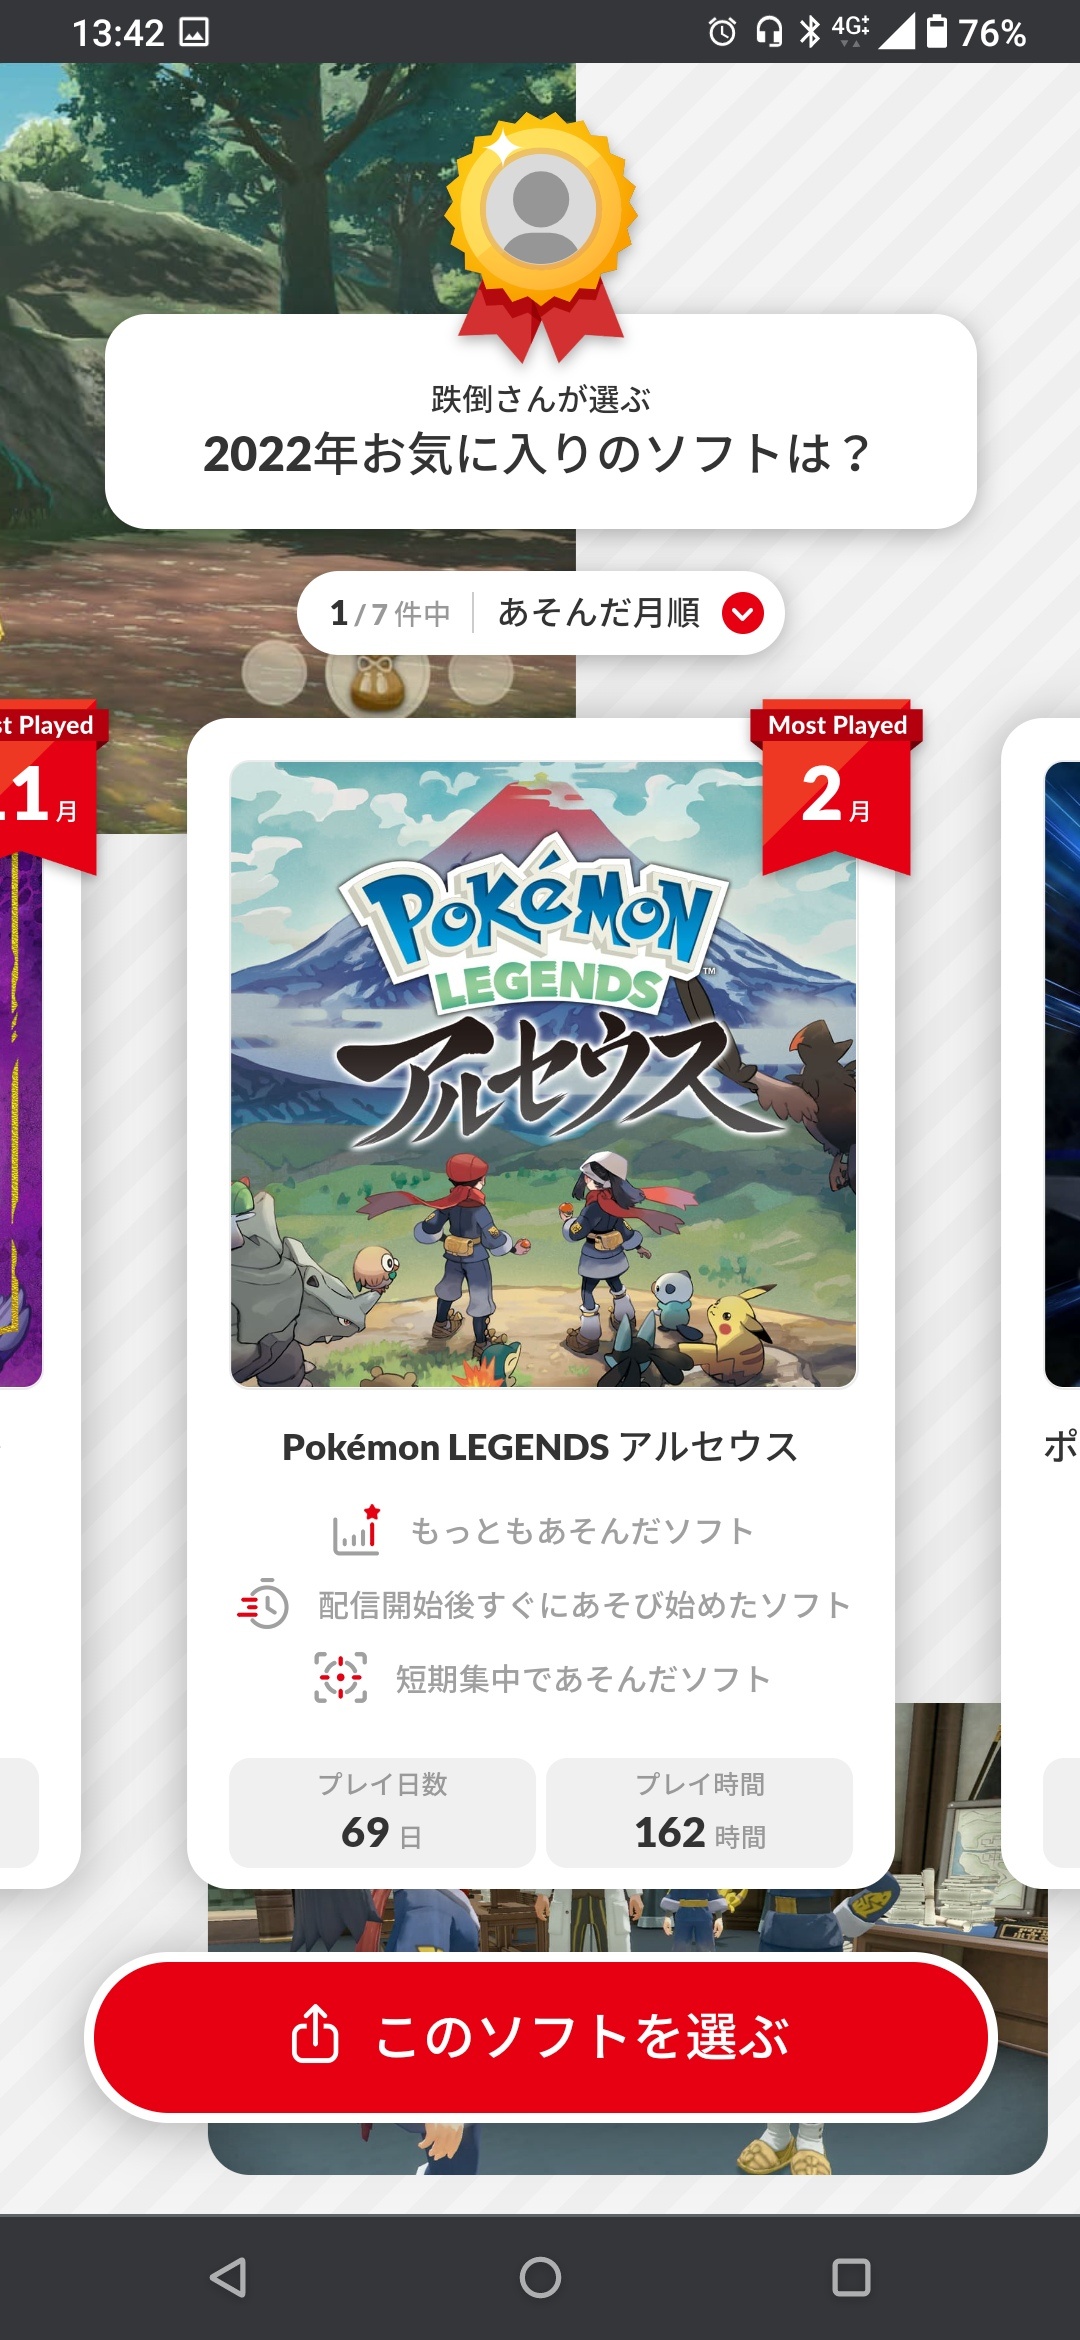Tap the プレイ日数 69日 box

pos(382,1813)
